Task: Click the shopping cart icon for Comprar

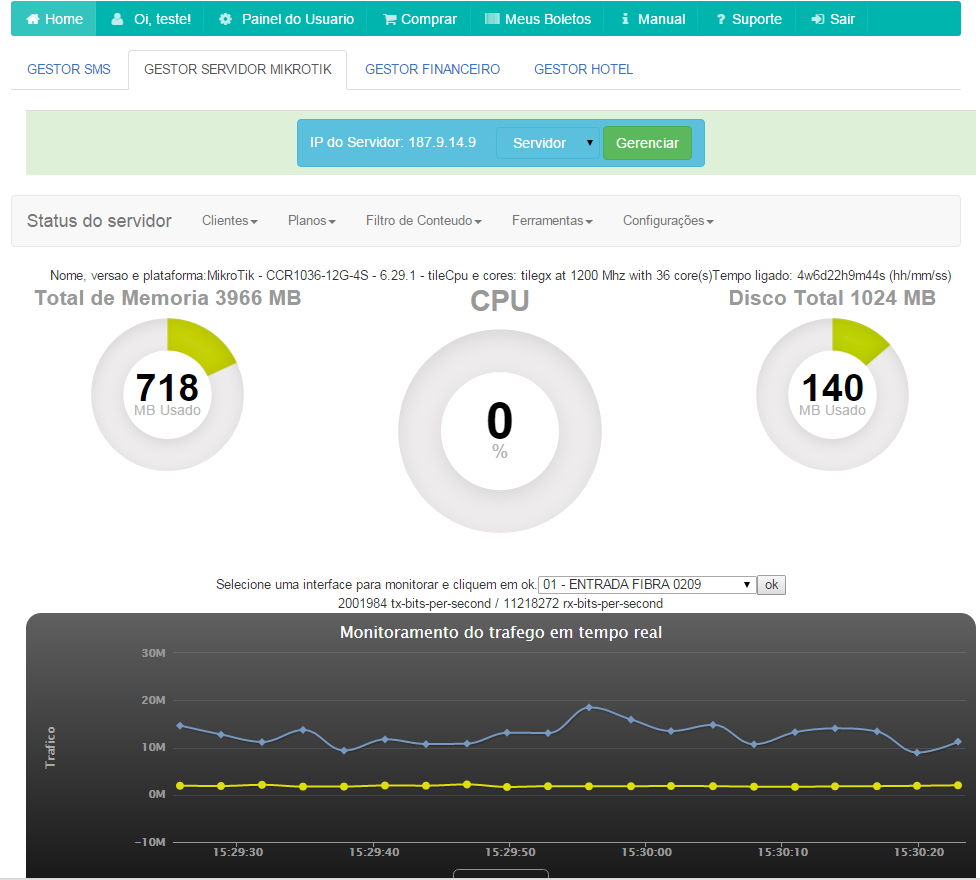Action: click(390, 19)
